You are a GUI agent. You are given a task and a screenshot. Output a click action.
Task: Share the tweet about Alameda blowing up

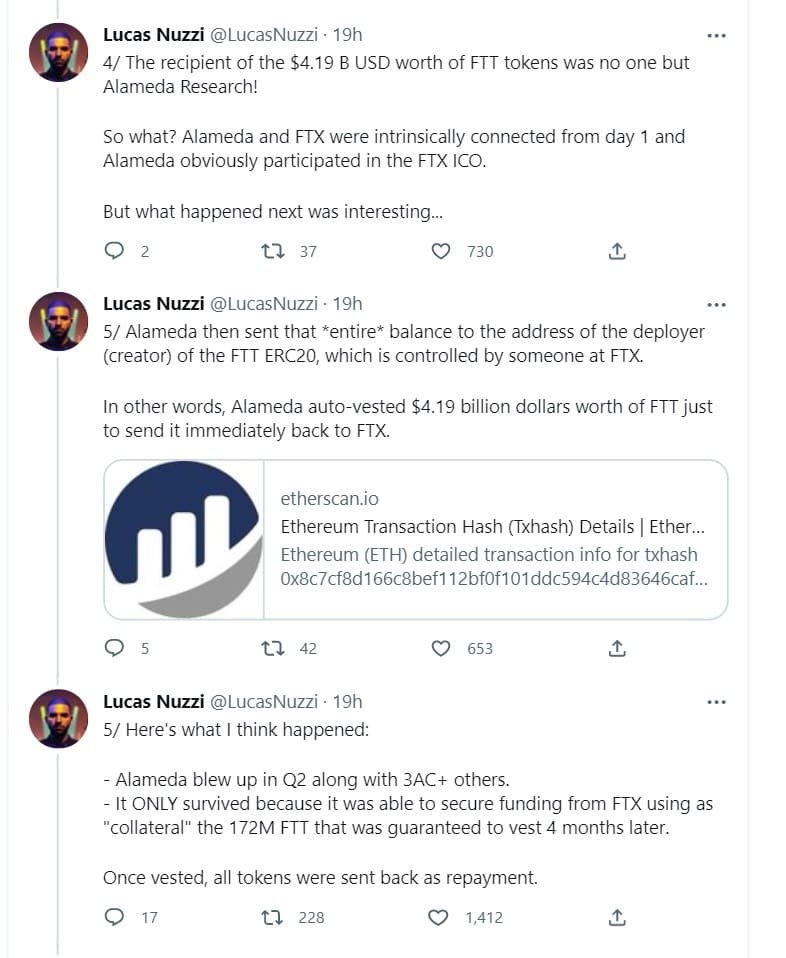617,917
